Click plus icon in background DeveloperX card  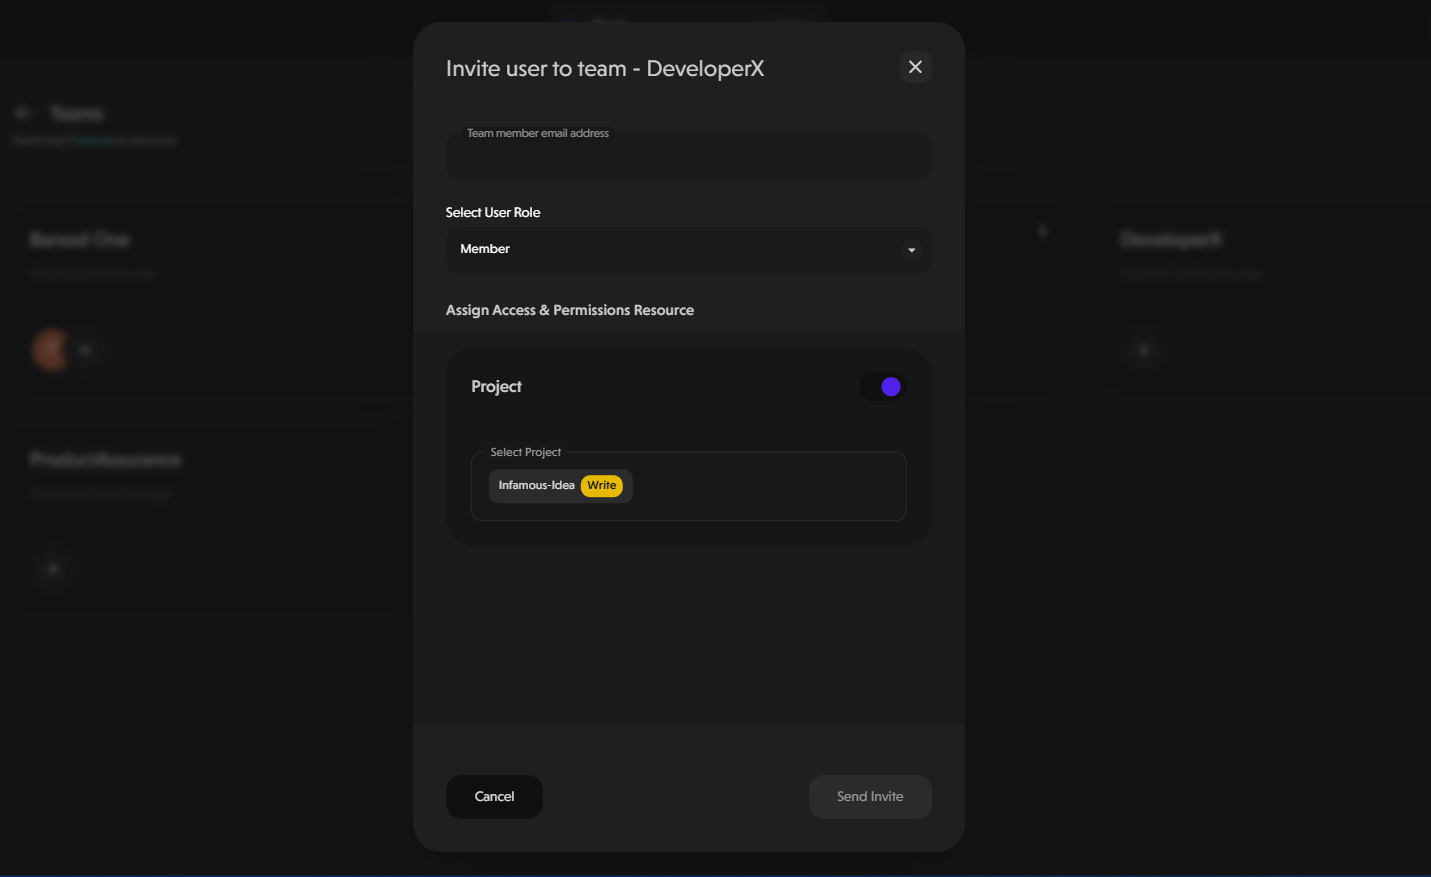[x=1144, y=350]
